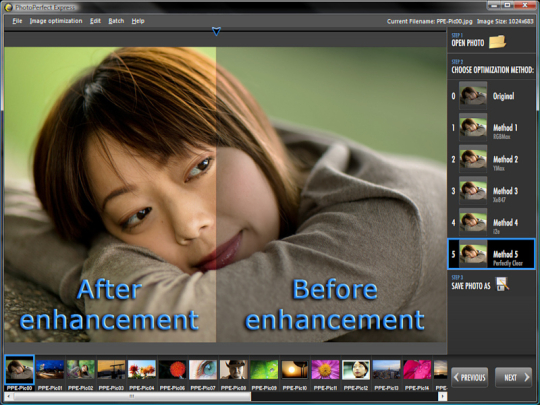The height and width of the screenshot is (405, 540).
Task: Open the Help menu
Action: (138, 21)
